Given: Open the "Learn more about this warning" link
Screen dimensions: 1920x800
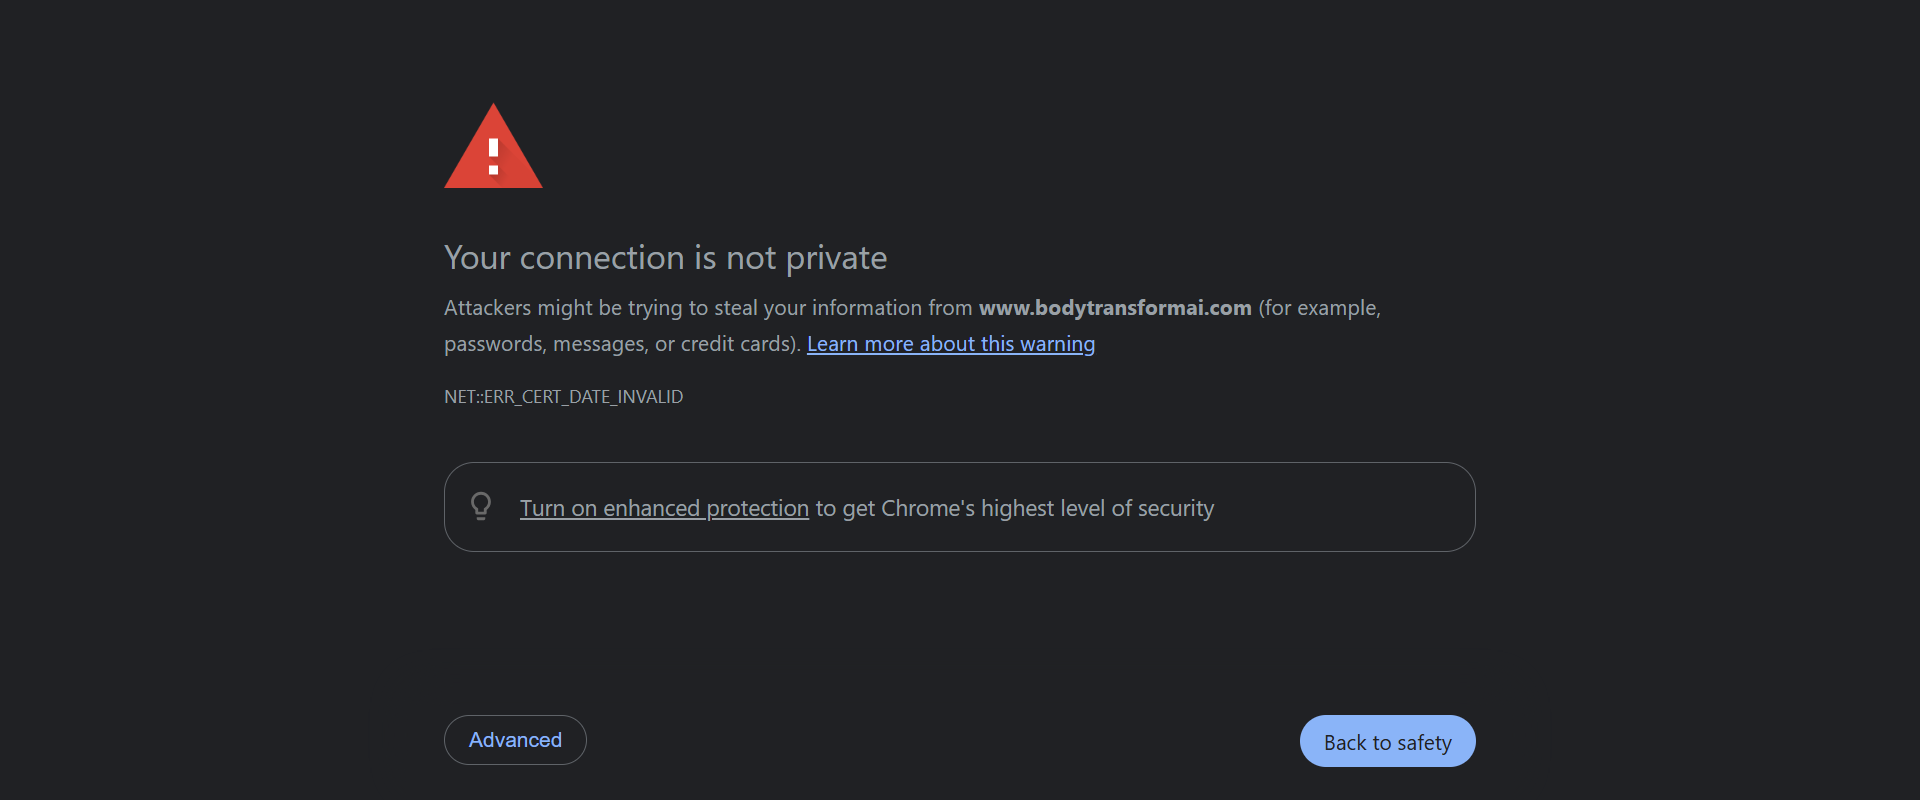Looking at the screenshot, I should tap(950, 344).
